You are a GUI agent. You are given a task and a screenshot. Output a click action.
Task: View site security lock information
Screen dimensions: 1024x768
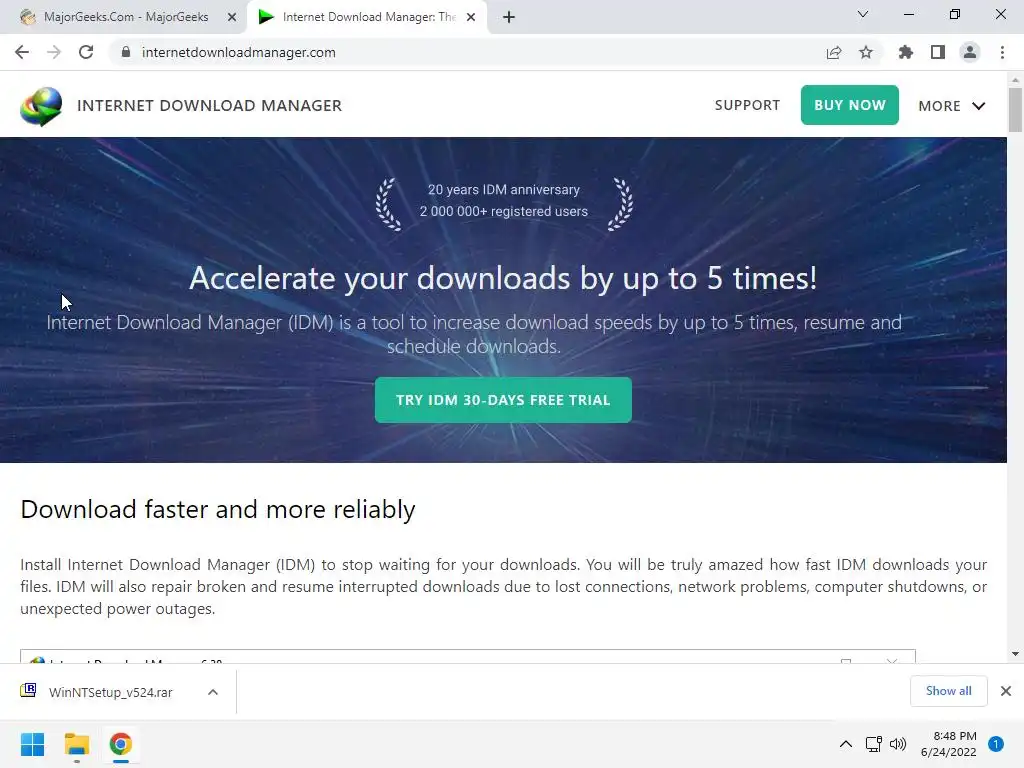(126, 52)
